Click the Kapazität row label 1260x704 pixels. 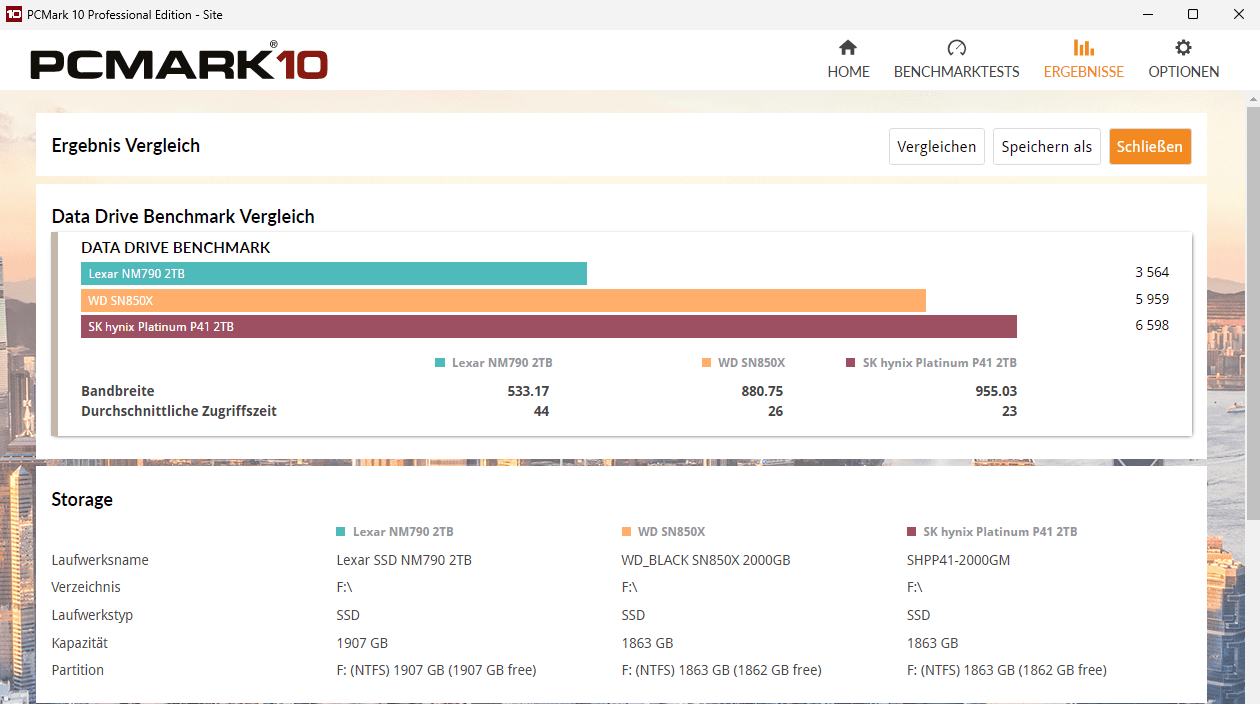(x=80, y=643)
